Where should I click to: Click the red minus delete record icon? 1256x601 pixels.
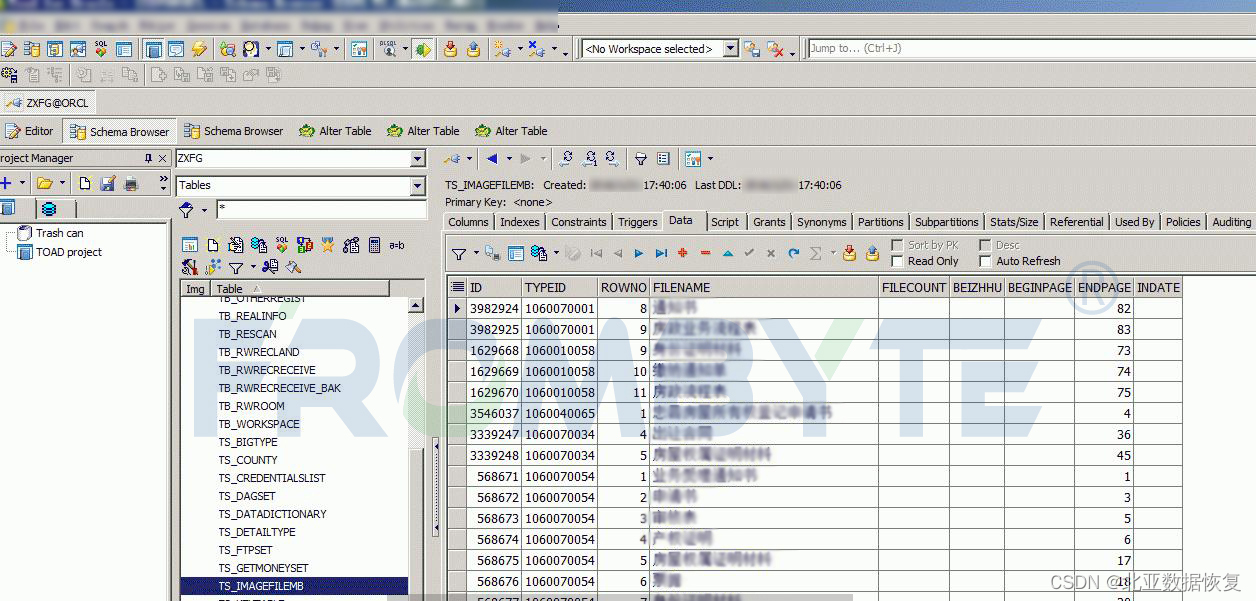coord(705,254)
